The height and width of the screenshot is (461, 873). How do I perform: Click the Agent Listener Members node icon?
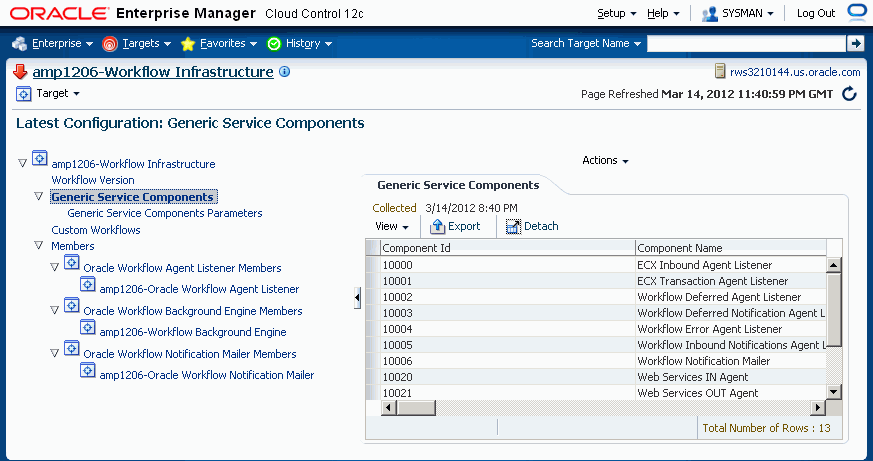pos(72,262)
